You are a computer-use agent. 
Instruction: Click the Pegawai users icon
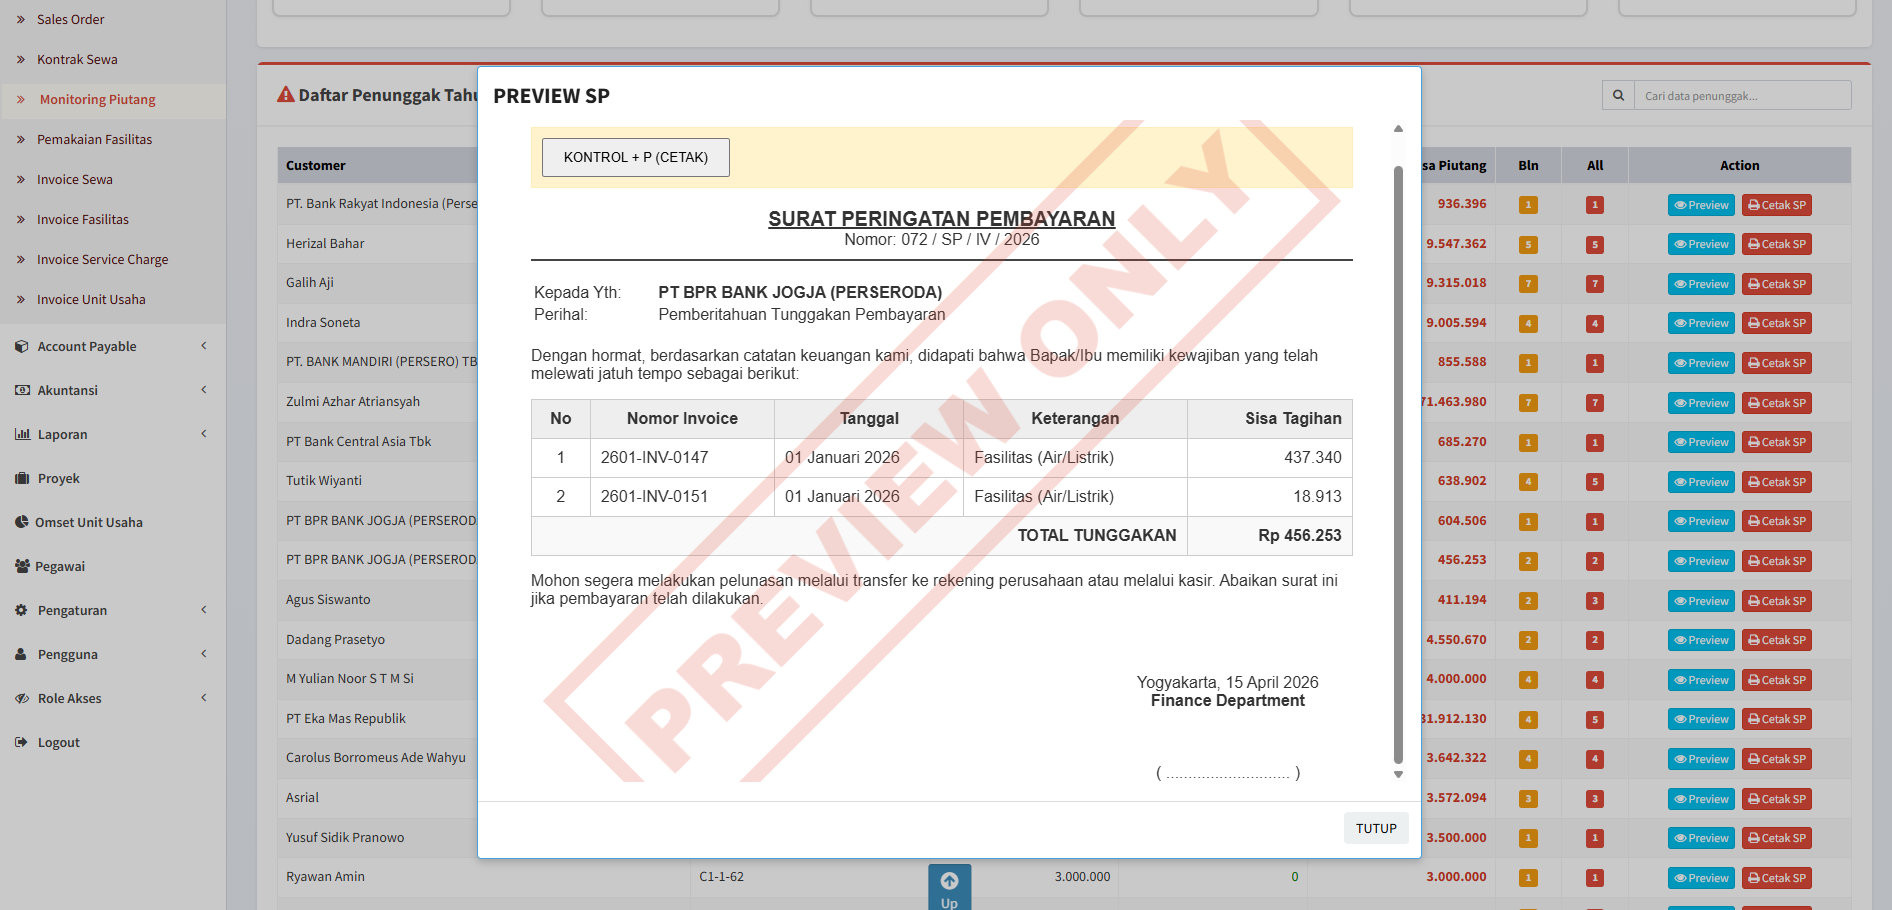[x=22, y=567]
